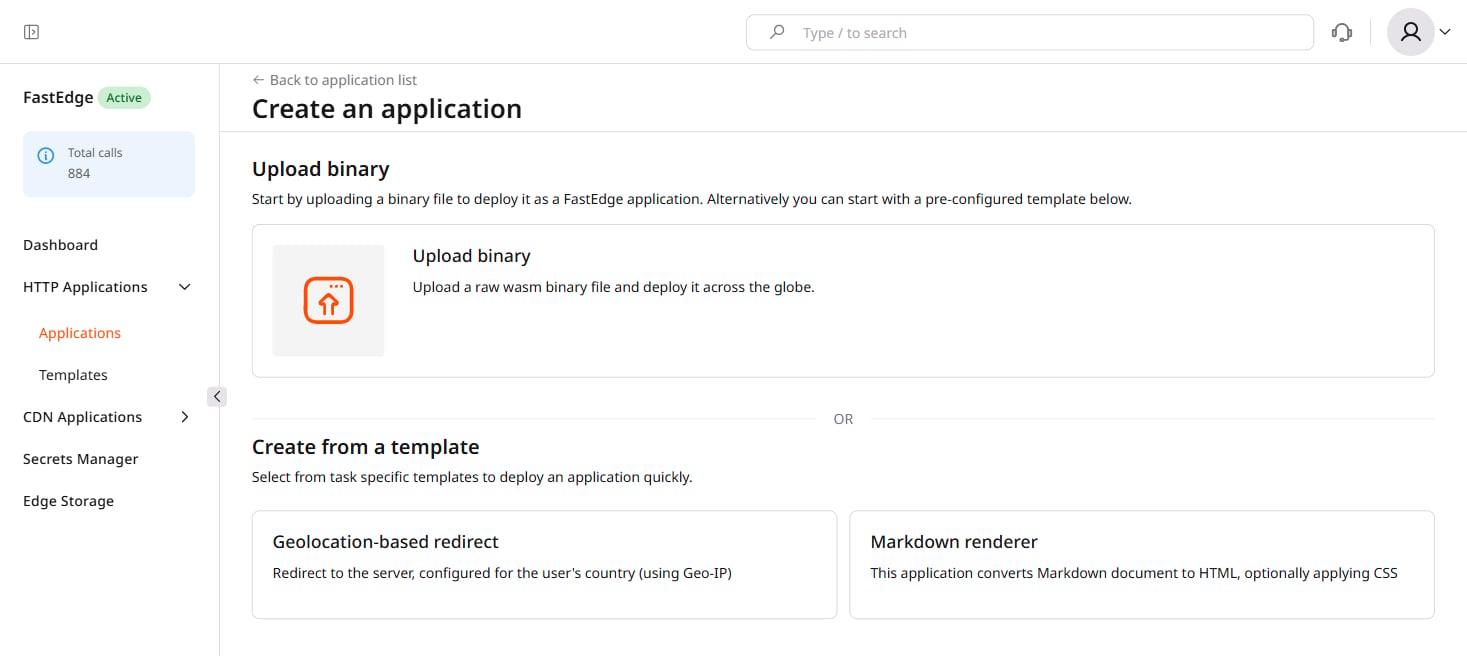
Task: Focus the 'Type / to search' field
Action: 1030,32
